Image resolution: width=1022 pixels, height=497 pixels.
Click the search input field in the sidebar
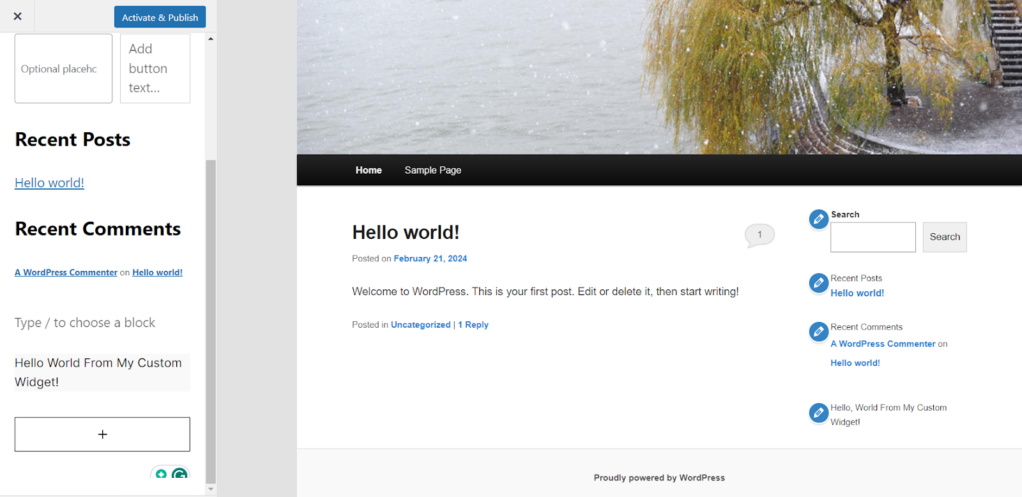[873, 237]
